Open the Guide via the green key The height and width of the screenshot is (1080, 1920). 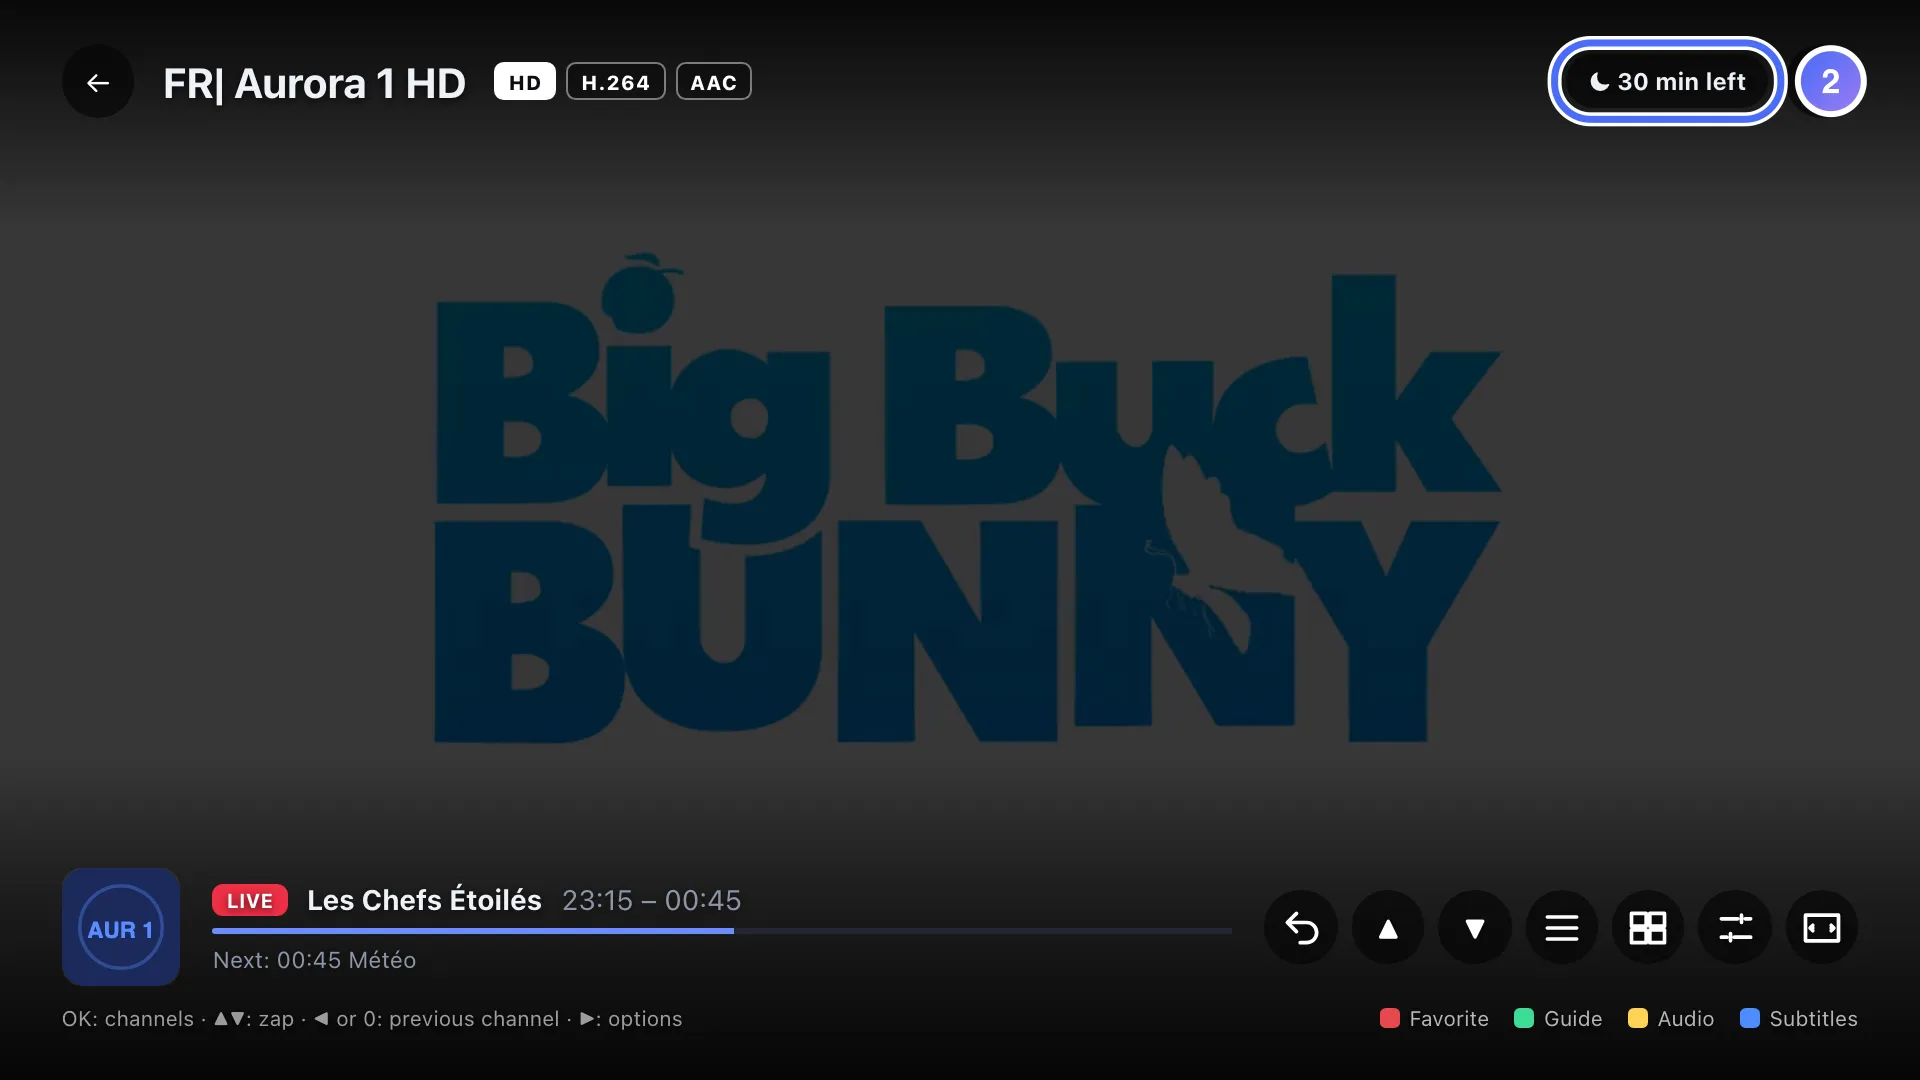pos(1558,1019)
